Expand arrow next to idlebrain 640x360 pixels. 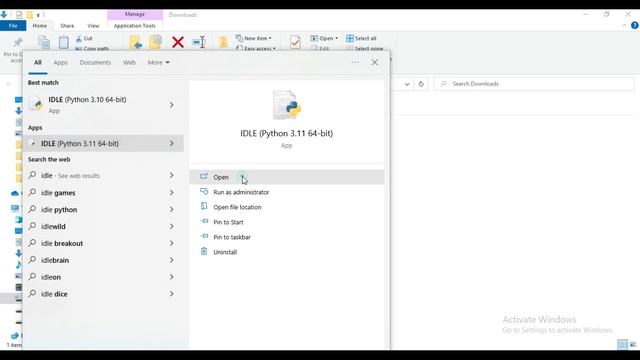[x=172, y=260]
